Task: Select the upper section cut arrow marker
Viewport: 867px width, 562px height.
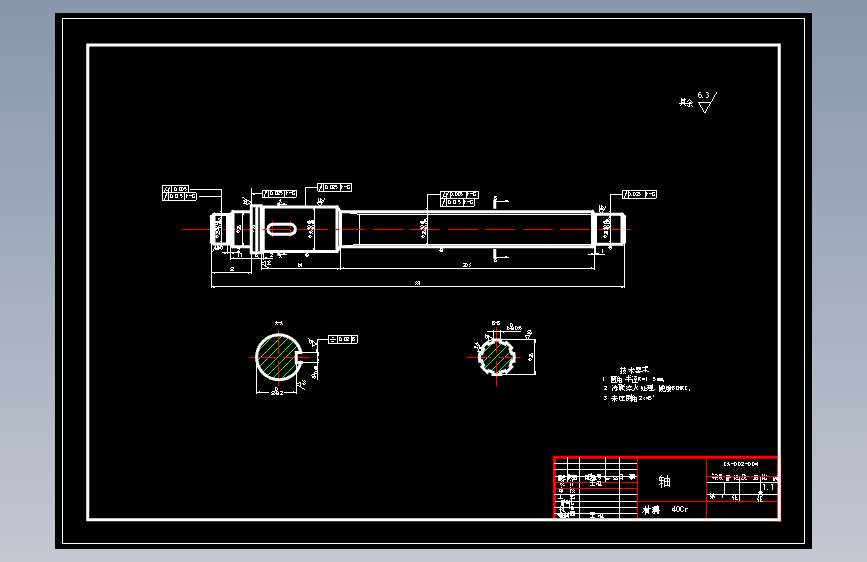Action: pos(500,202)
